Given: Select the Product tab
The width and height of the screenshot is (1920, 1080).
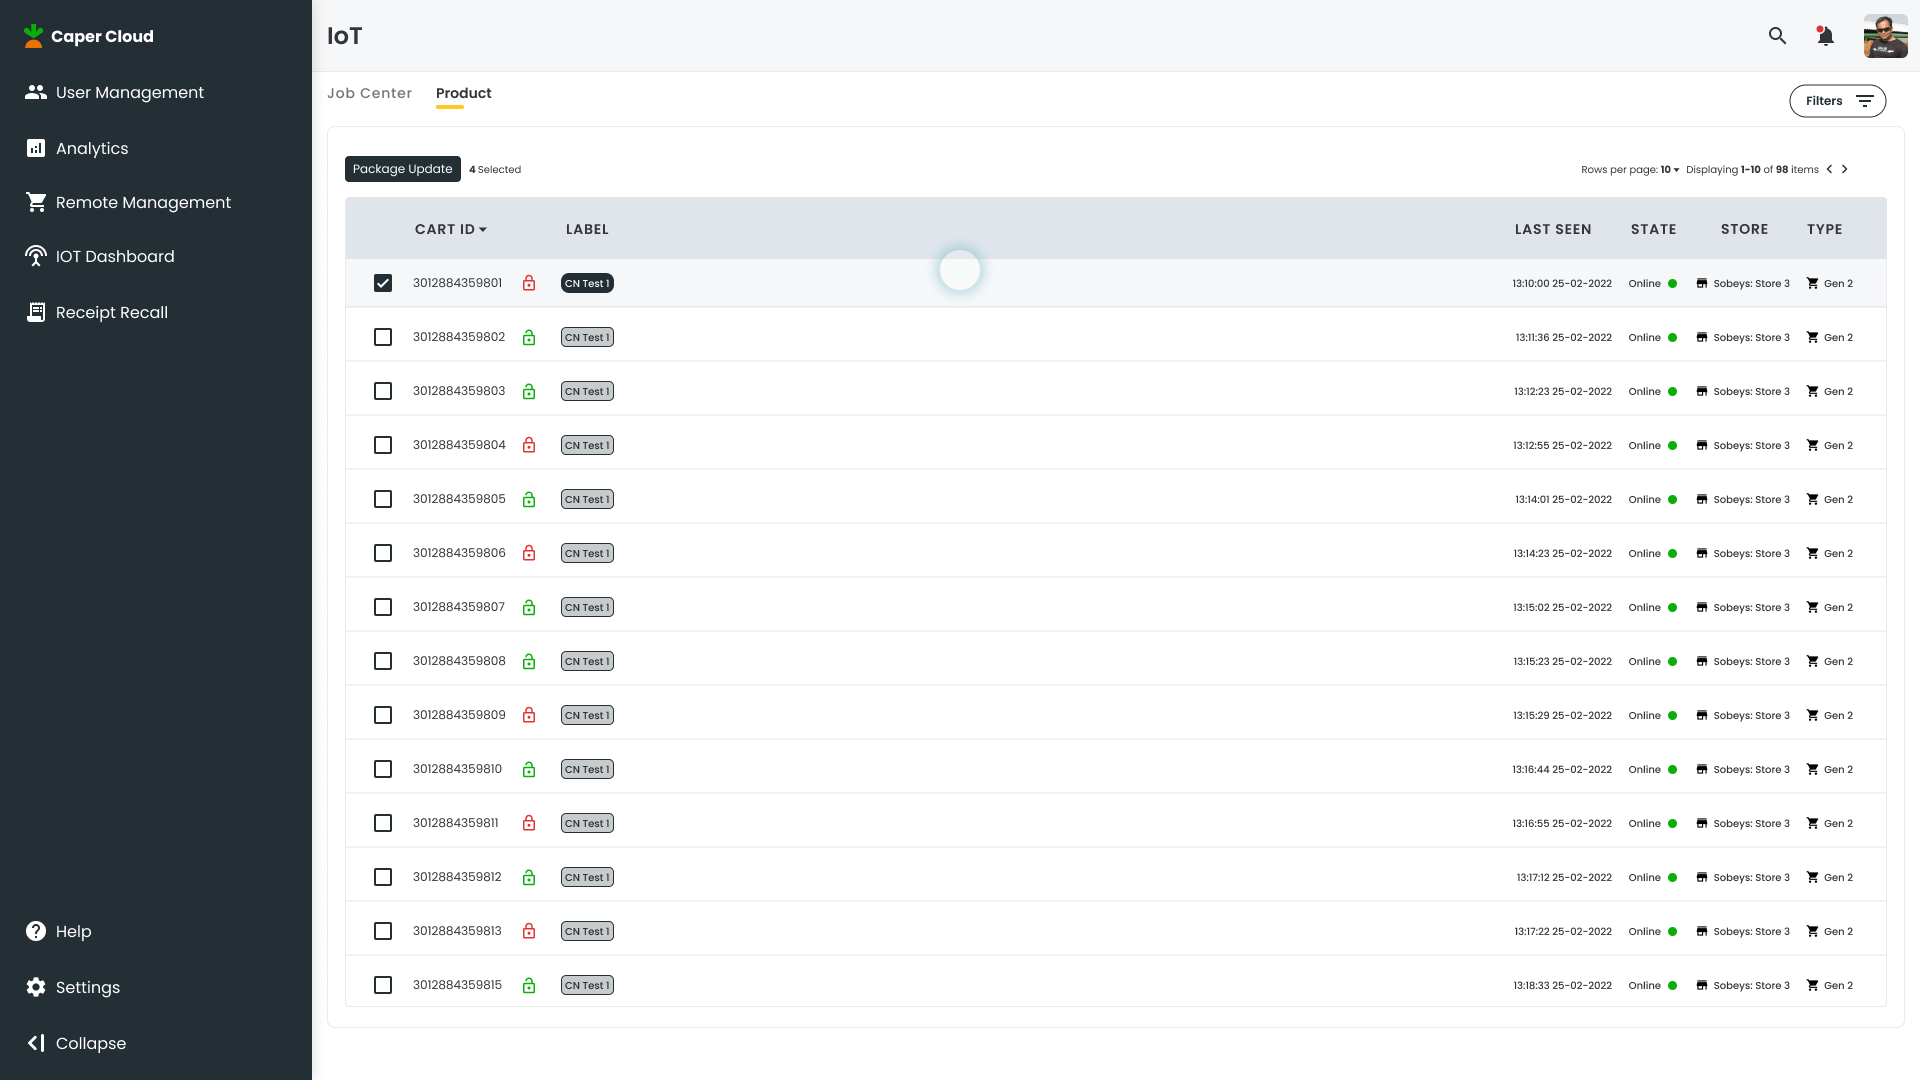Looking at the screenshot, I should pos(463,93).
